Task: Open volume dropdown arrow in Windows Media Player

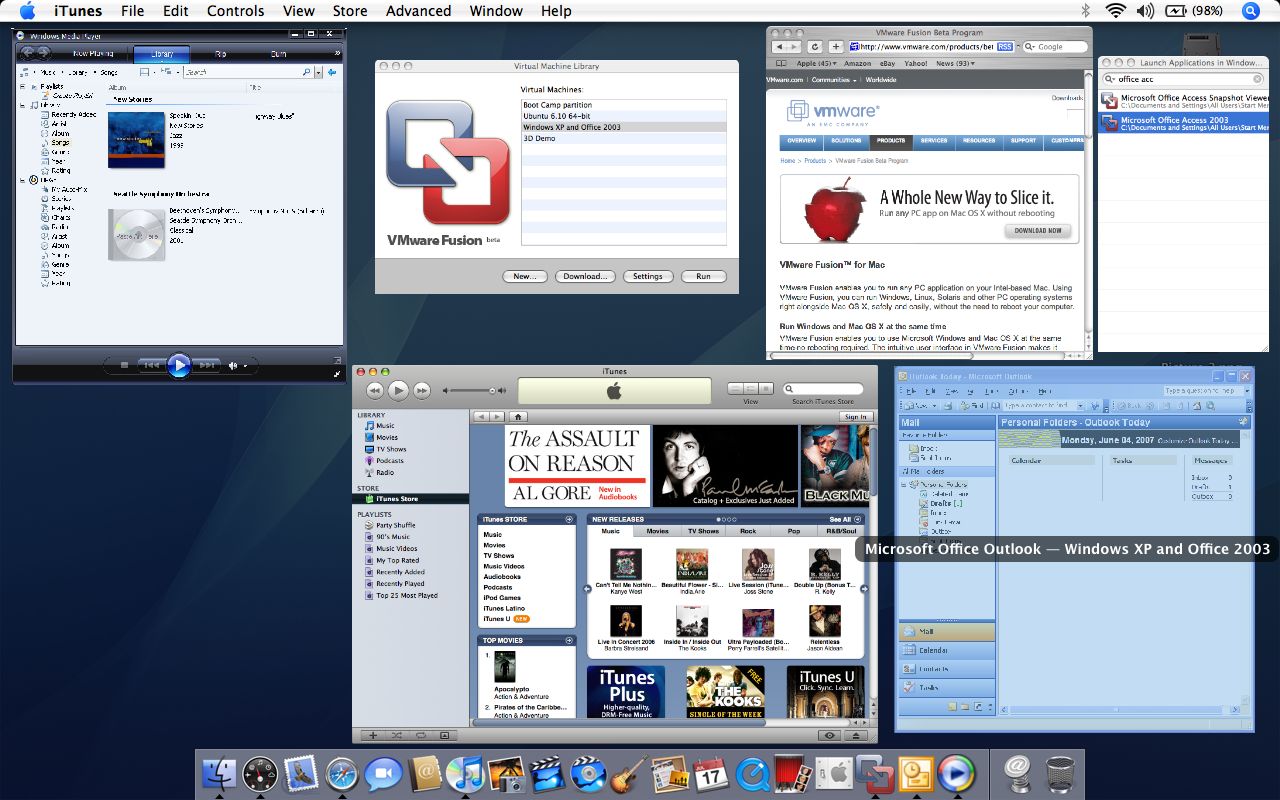Action: (x=245, y=366)
